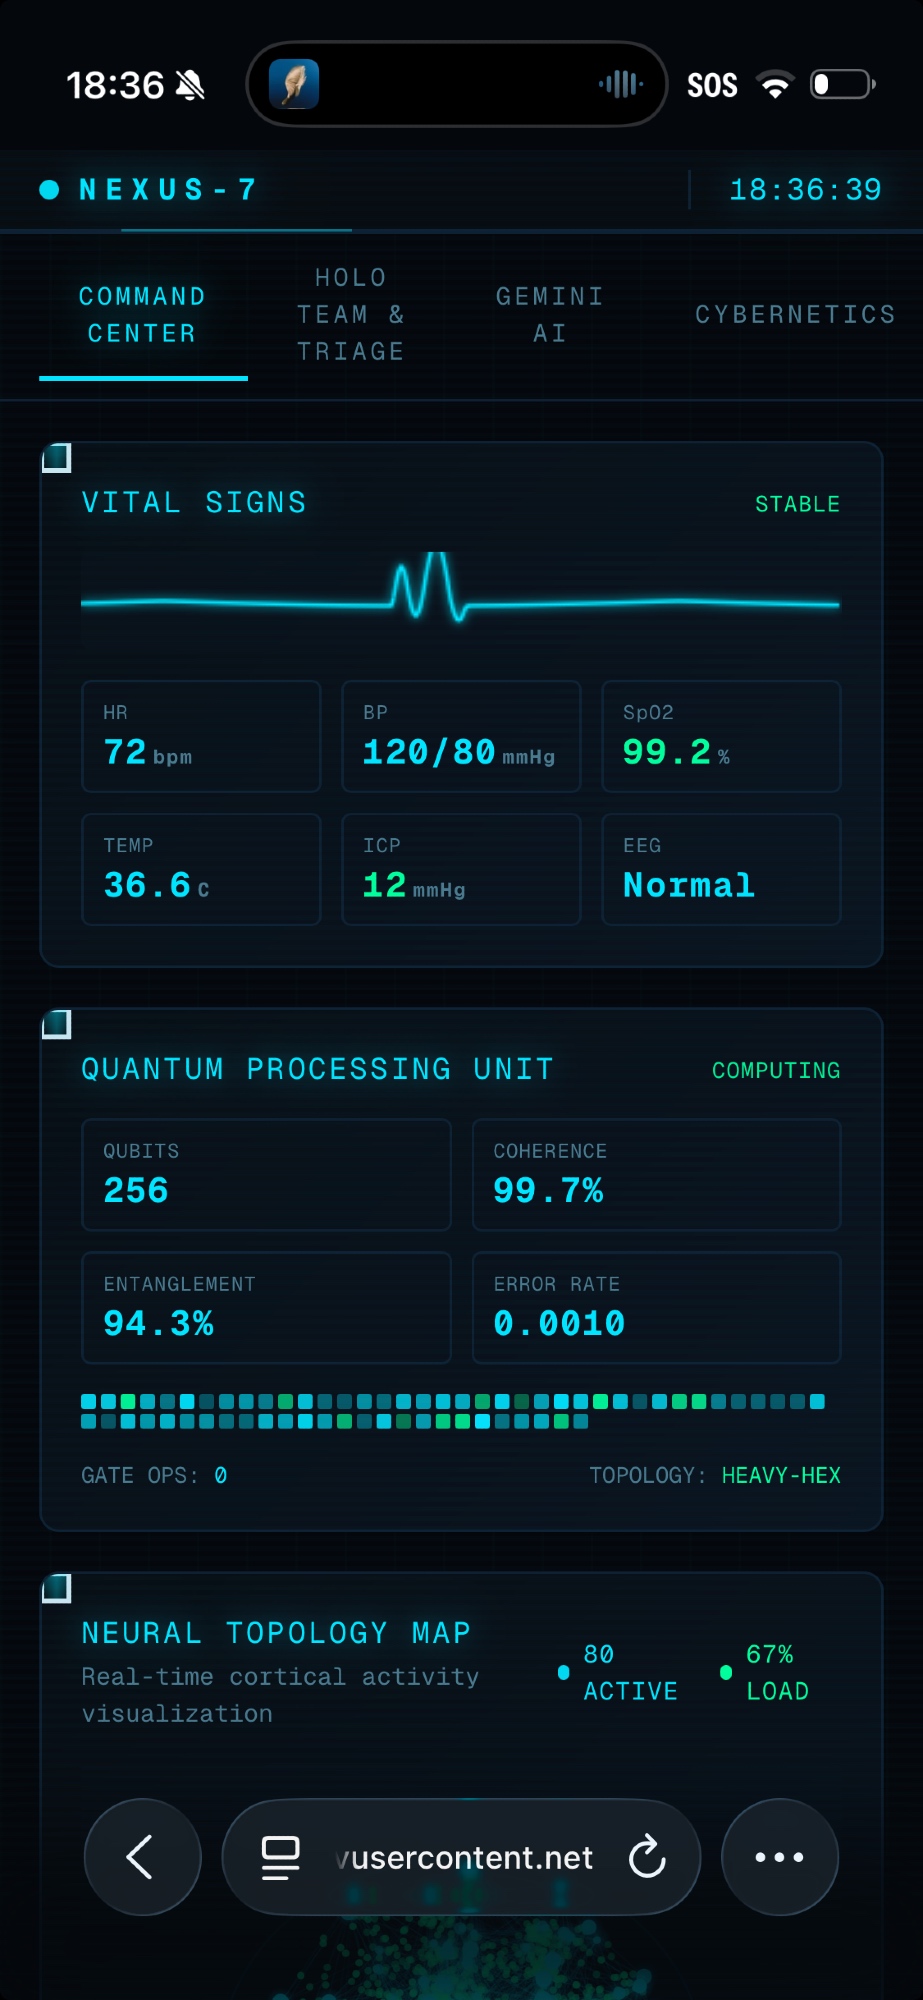The width and height of the screenshot is (923, 2000).
Task: Tap the SpO2 99.2% reading card
Action: (x=721, y=736)
